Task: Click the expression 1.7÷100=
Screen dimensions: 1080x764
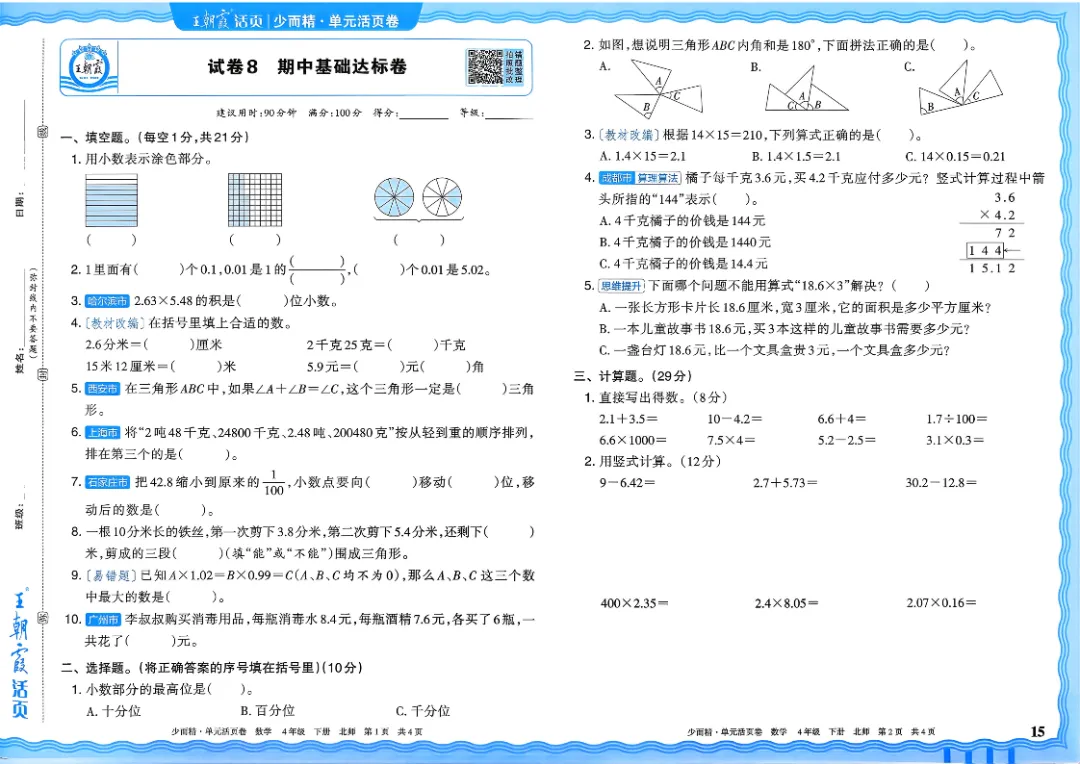Action: click(956, 419)
